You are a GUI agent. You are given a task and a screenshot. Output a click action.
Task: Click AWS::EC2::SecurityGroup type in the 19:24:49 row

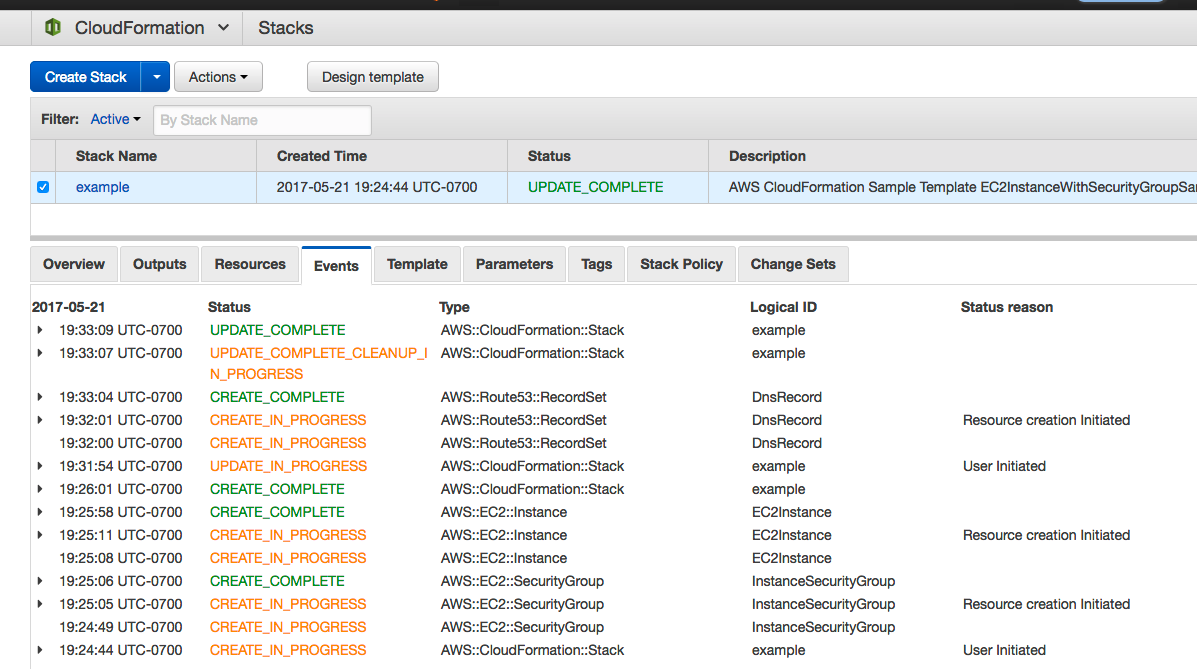click(x=522, y=627)
